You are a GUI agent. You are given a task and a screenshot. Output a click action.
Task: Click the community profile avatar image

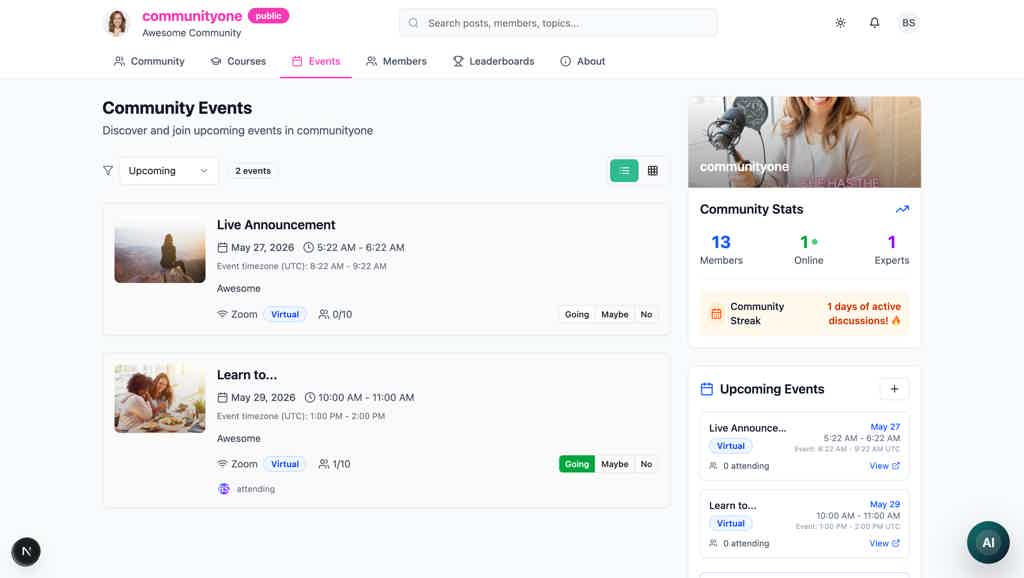pos(117,23)
